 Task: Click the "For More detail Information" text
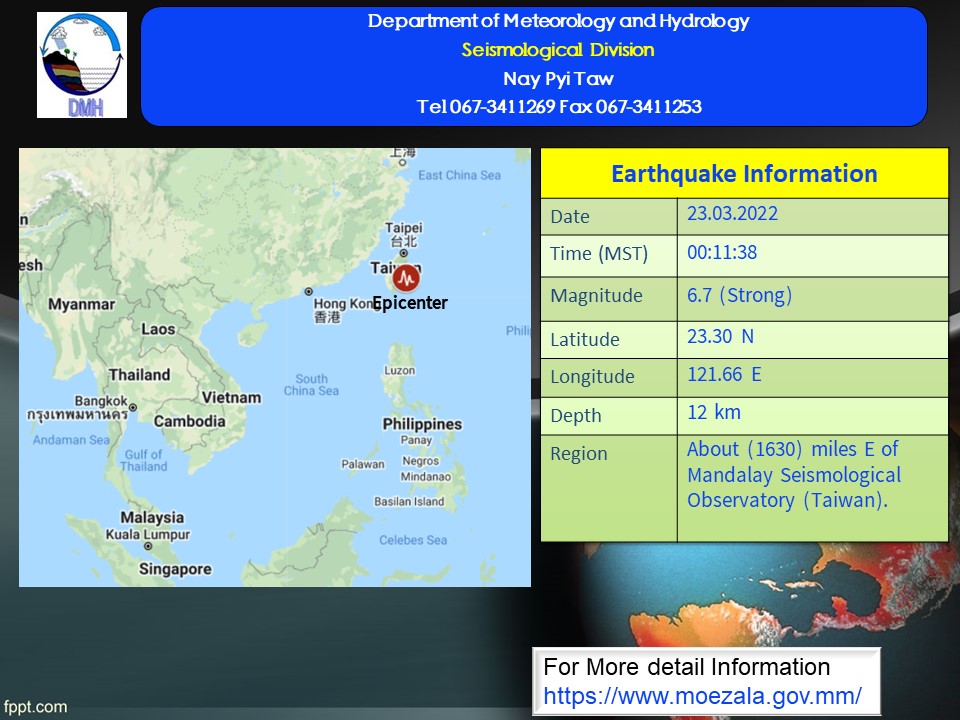tap(687, 667)
